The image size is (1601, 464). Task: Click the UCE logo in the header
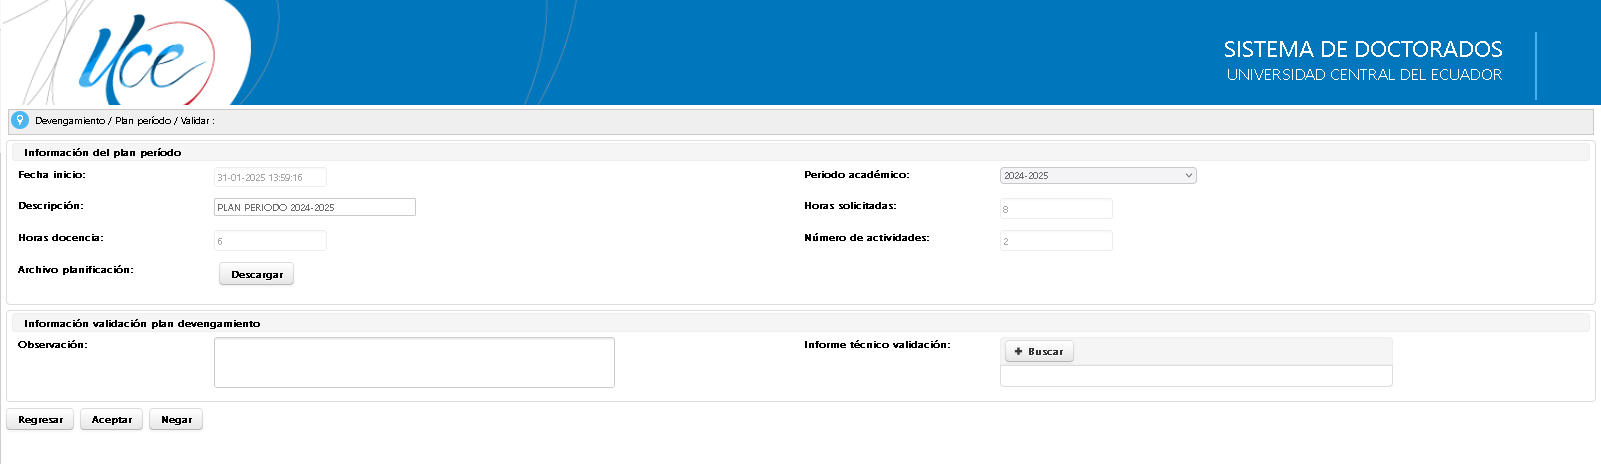pyautogui.click(x=145, y=58)
